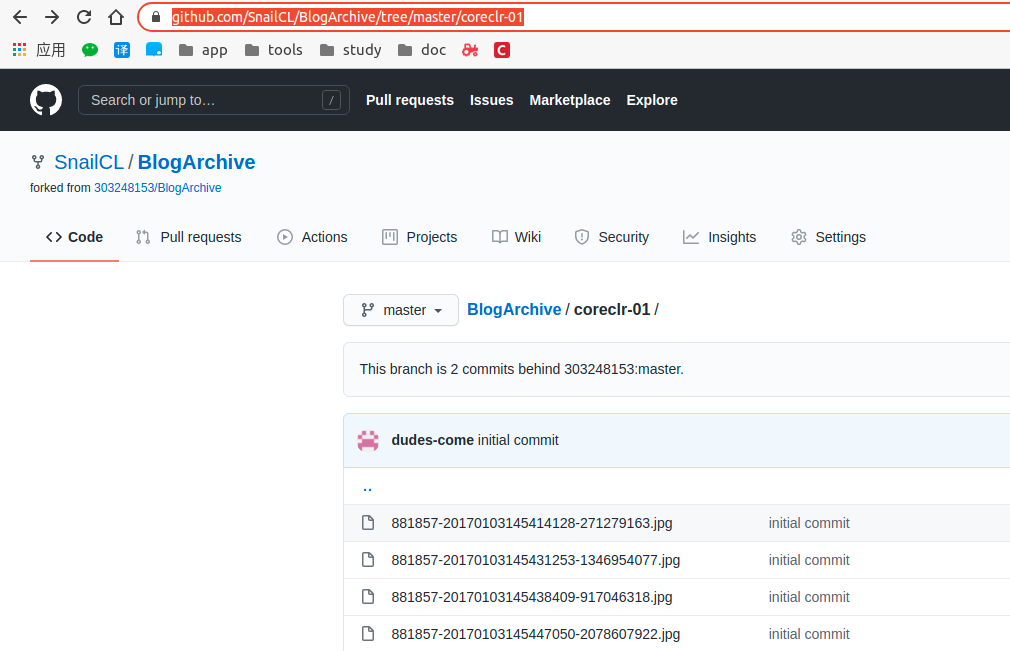Open initial commit link for 2078607922.jpg row
The height and width of the screenshot is (651, 1010).
[809, 634]
